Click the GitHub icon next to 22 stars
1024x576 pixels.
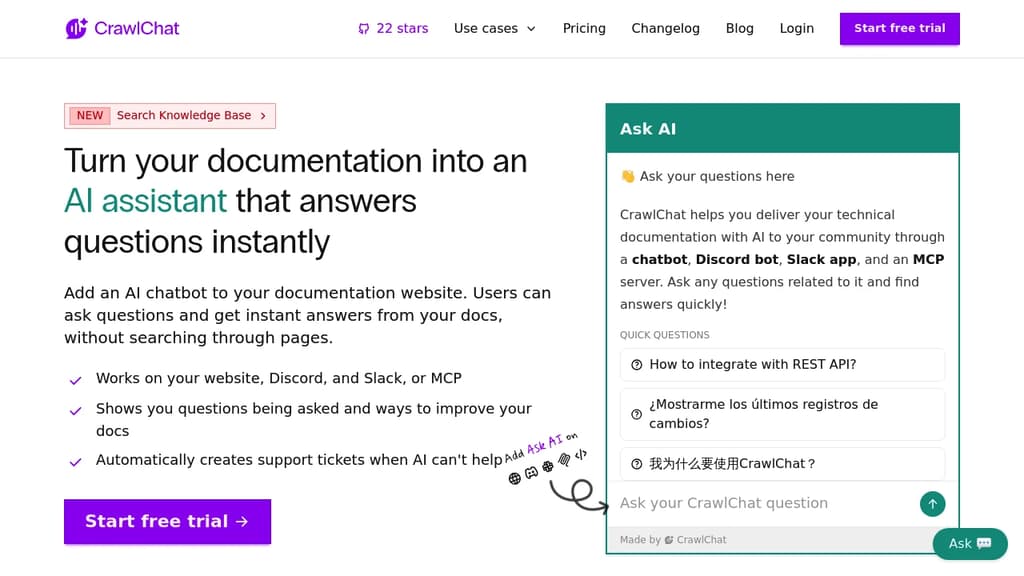pyautogui.click(x=364, y=28)
